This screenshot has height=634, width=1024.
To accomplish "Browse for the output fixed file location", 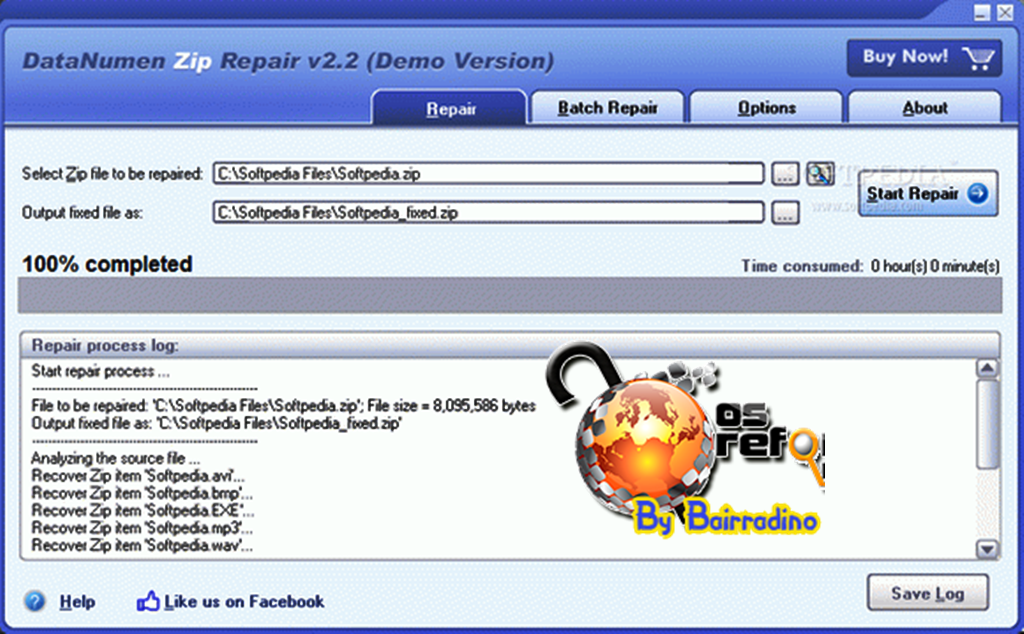I will tap(785, 213).
